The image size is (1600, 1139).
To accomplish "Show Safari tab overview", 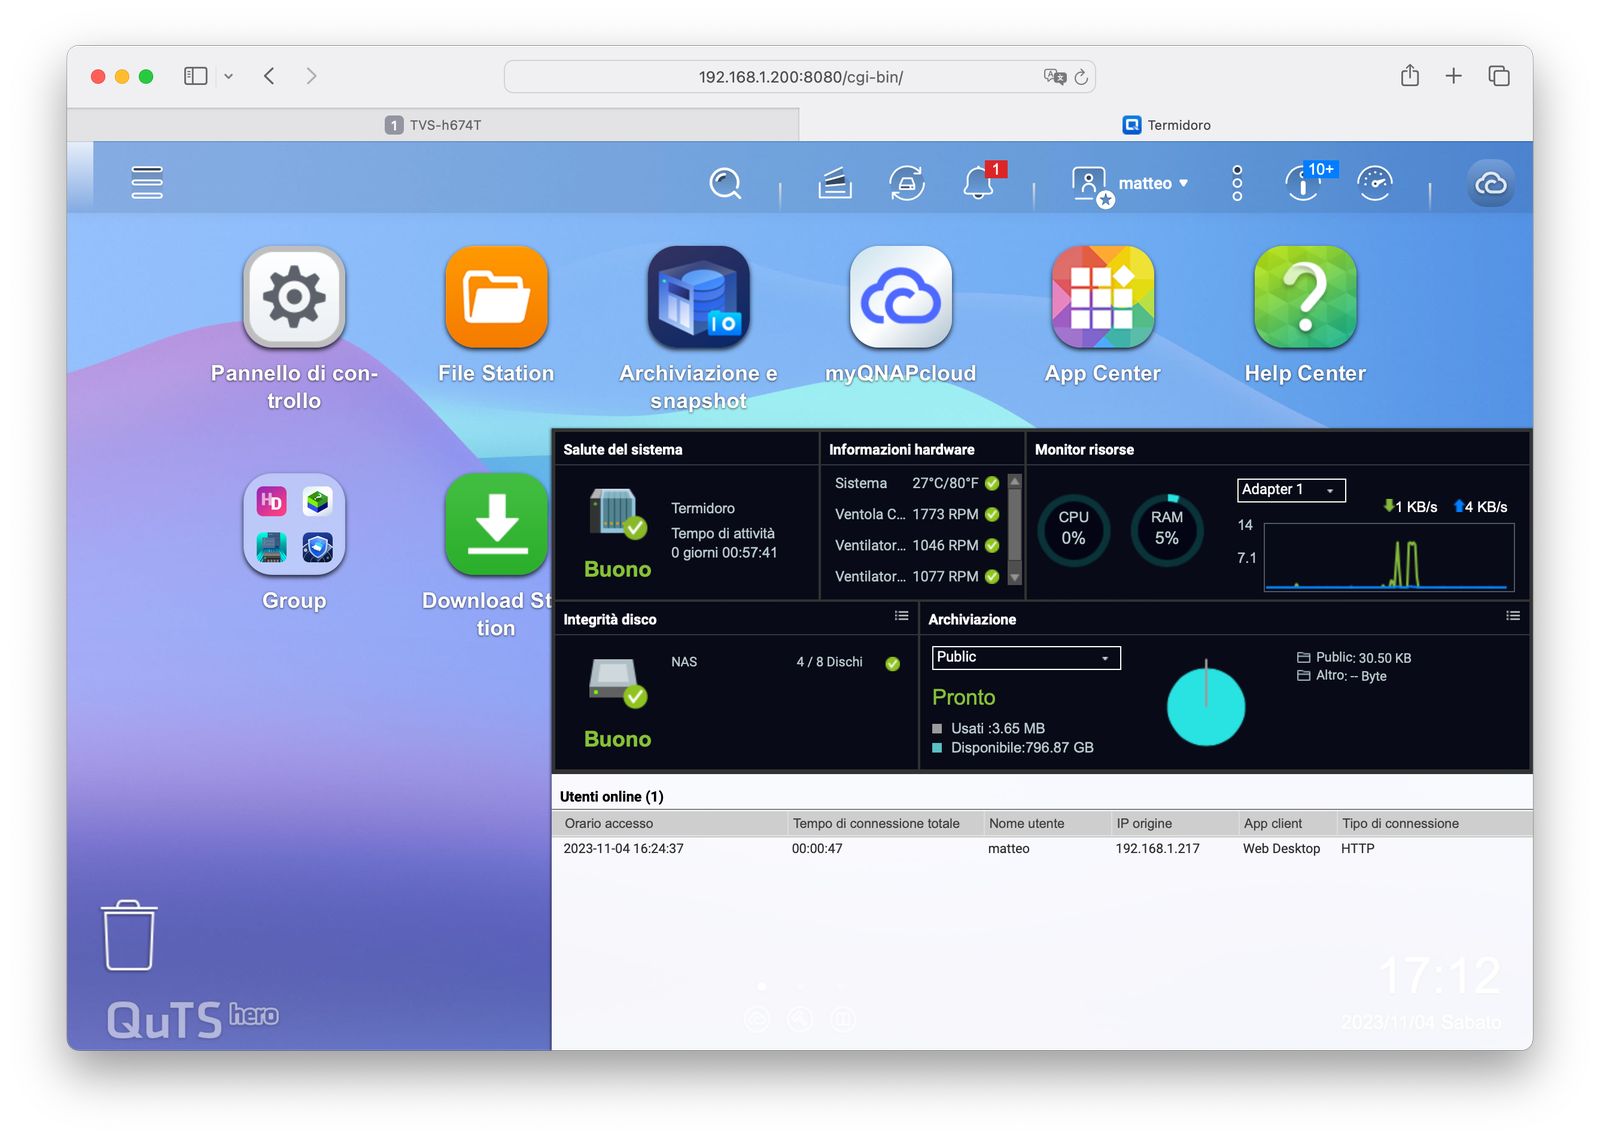I will coord(1498,76).
